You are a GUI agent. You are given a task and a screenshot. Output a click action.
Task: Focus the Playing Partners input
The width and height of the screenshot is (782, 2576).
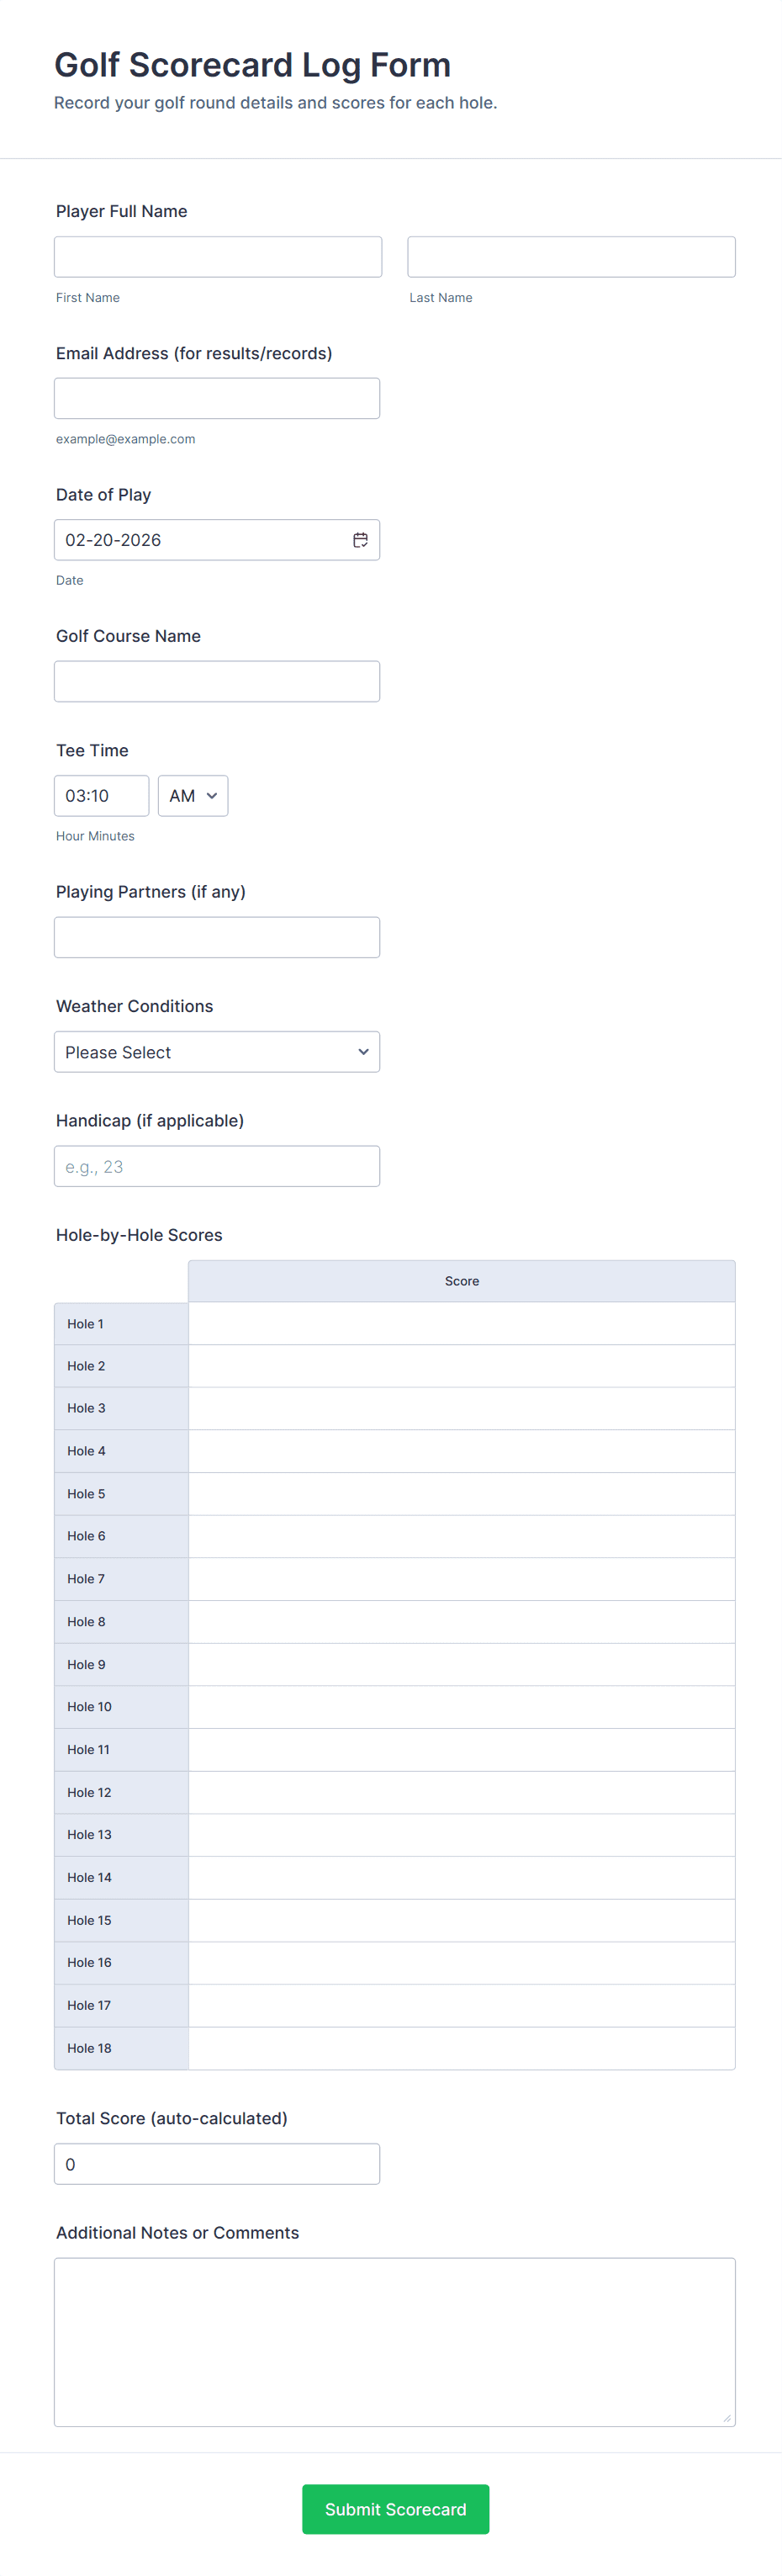217,937
